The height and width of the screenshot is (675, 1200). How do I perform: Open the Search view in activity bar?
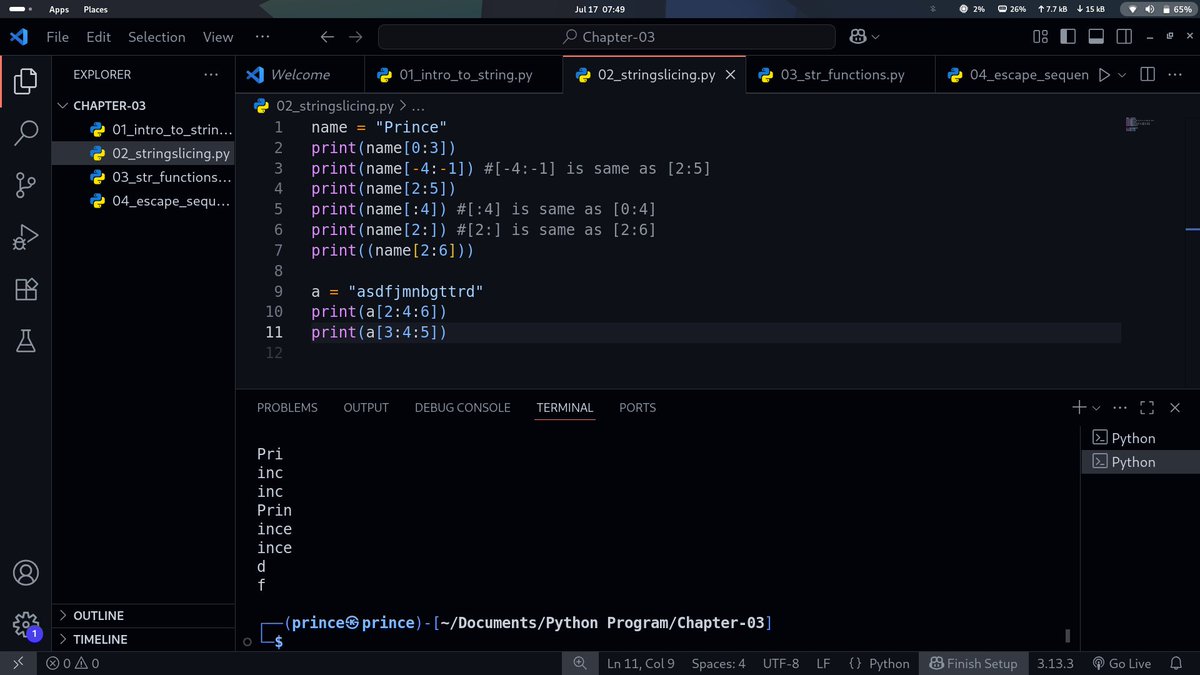click(x=26, y=133)
